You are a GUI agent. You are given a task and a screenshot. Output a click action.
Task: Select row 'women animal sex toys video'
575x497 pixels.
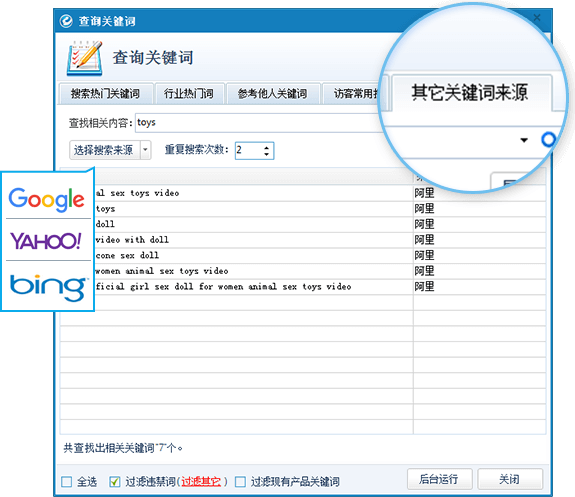(x=303, y=271)
